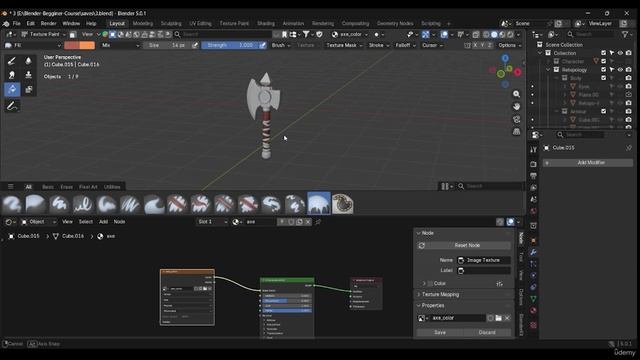Open the Stroke dropdown
This screenshot has height=360, width=640.
[x=379, y=45]
